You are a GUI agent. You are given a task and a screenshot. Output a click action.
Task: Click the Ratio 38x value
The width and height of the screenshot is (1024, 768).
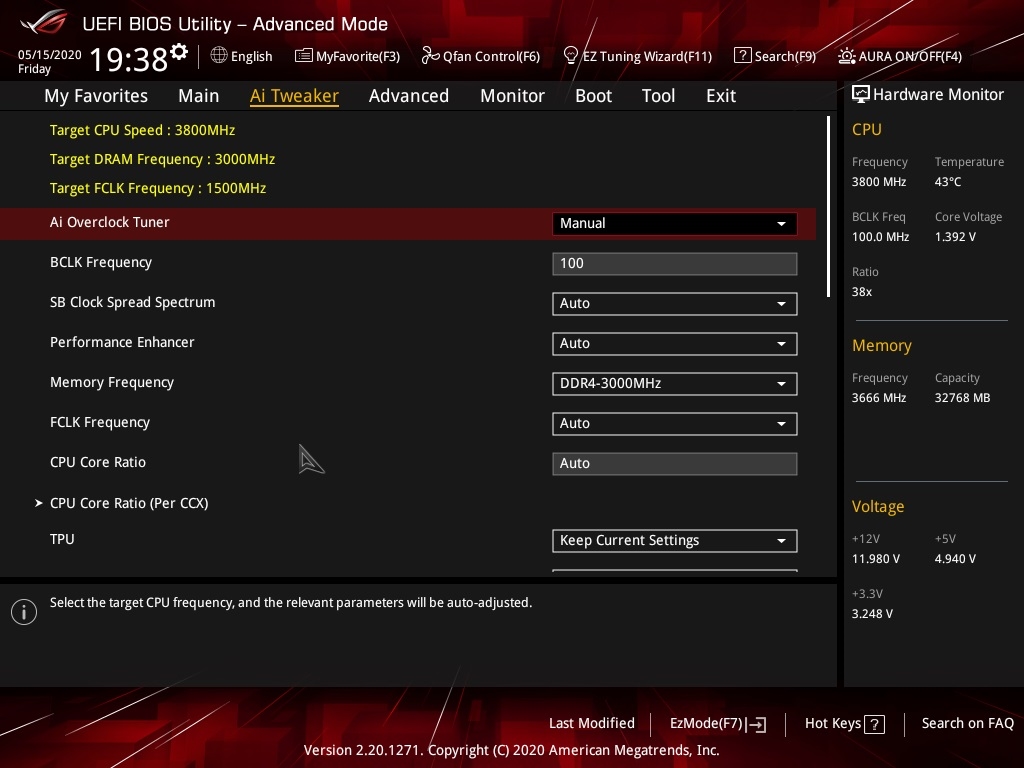861,292
